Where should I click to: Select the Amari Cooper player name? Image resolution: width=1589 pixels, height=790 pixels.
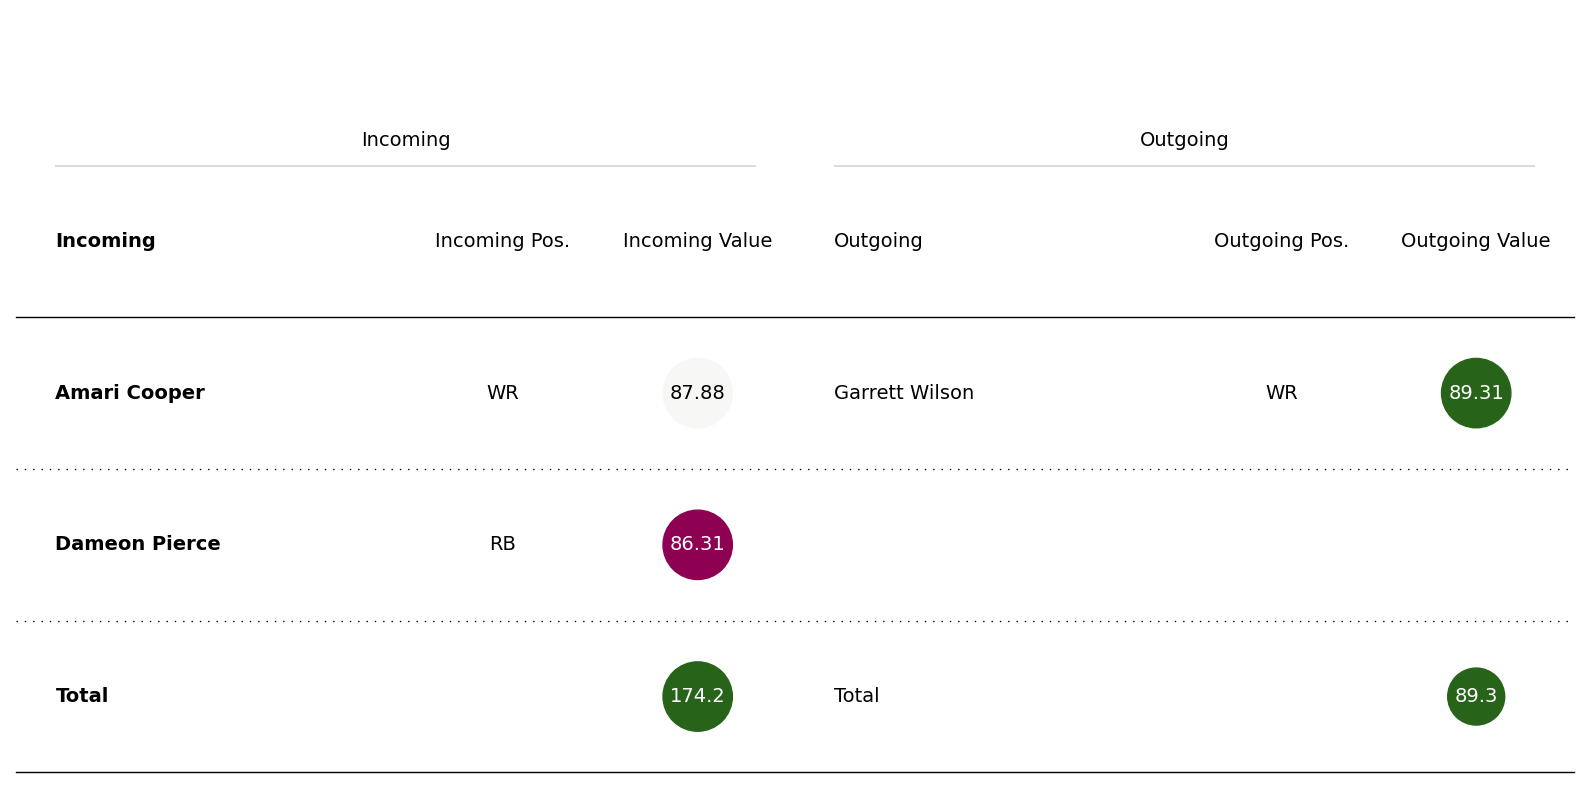click(130, 393)
